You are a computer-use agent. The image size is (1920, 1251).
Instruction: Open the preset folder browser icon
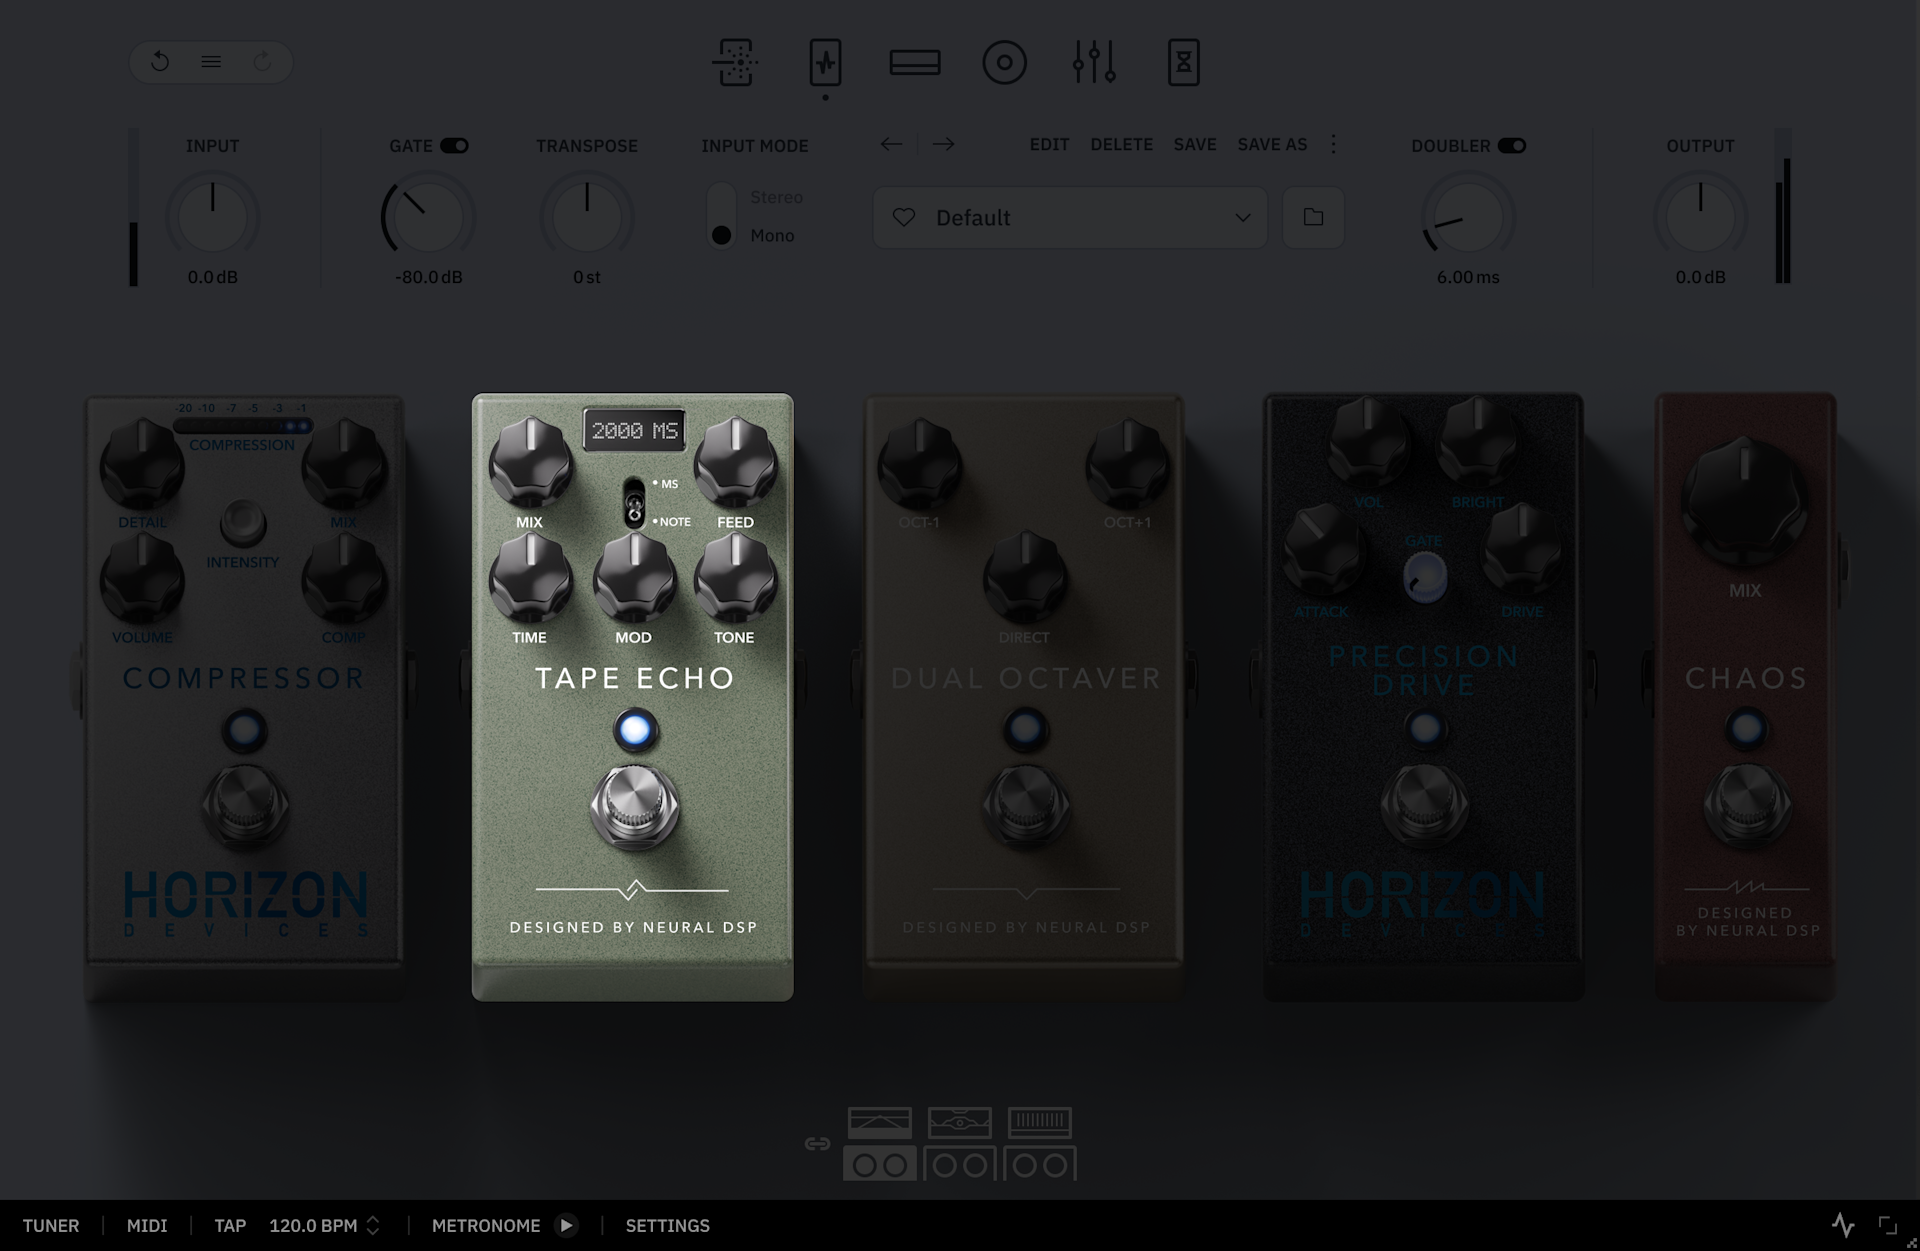point(1314,217)
